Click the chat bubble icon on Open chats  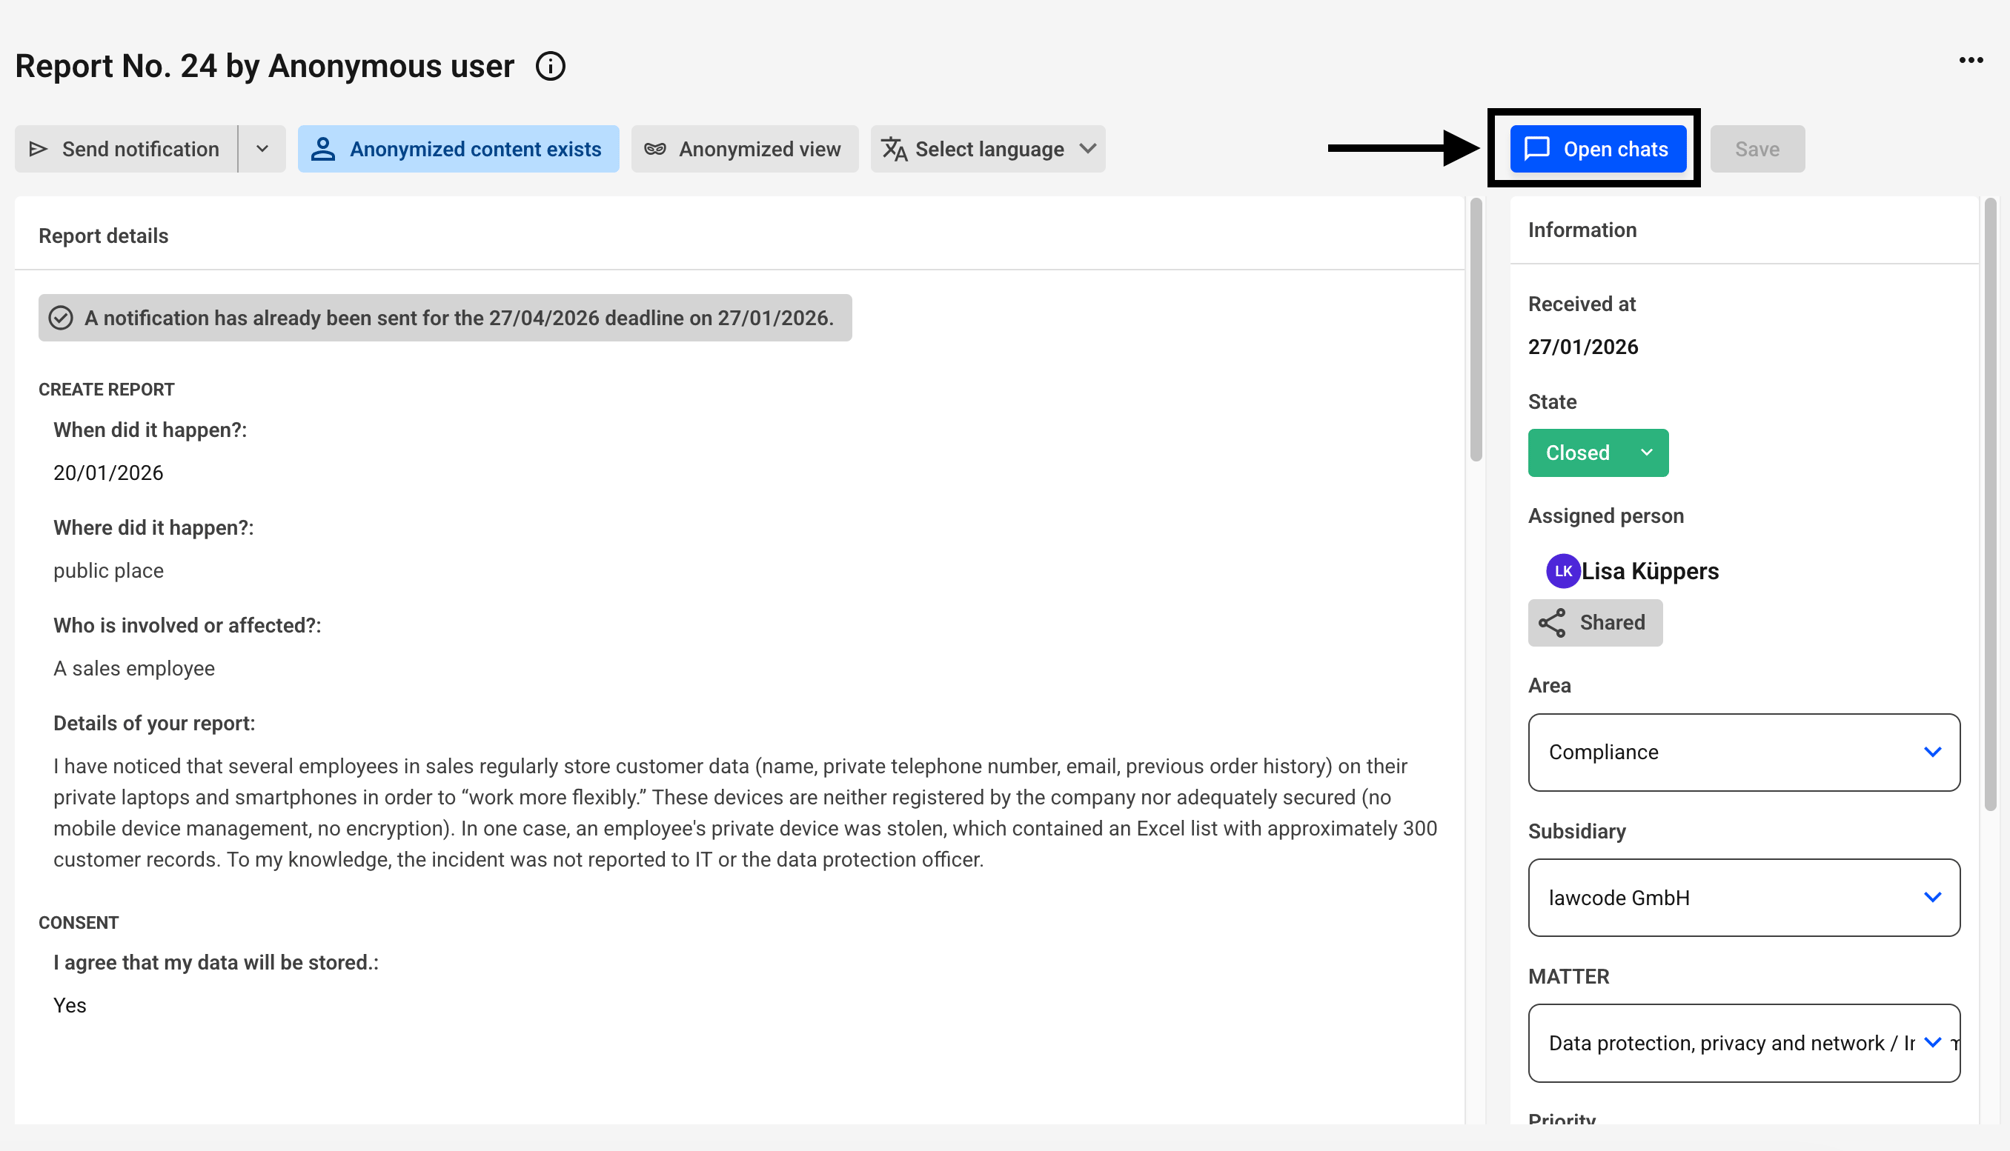pyautogui.click(x=1537, y=149)
